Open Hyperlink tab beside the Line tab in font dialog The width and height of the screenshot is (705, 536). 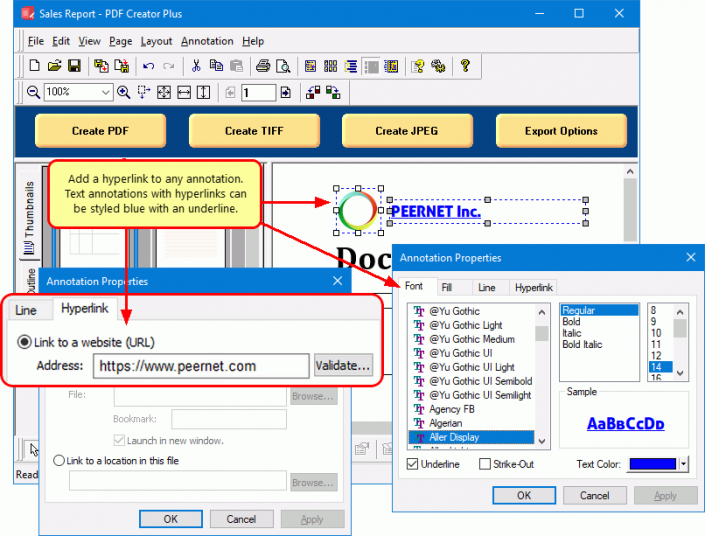click(533, 287)
